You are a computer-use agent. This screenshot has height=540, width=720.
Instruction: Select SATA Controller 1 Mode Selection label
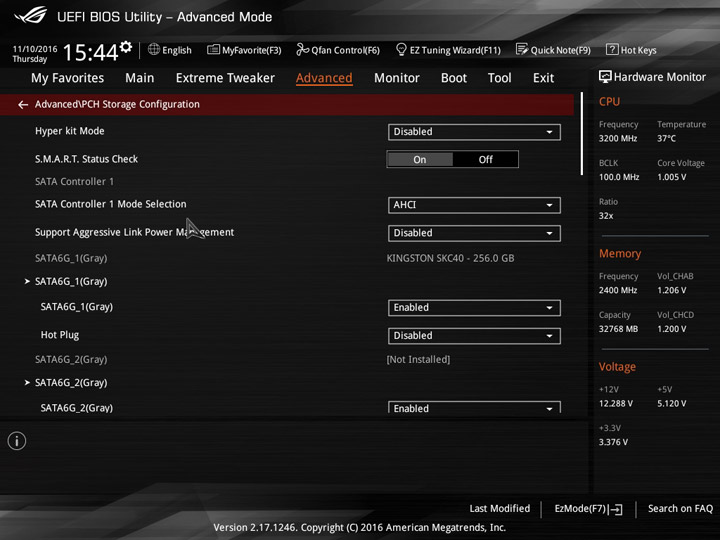[111, 204]
